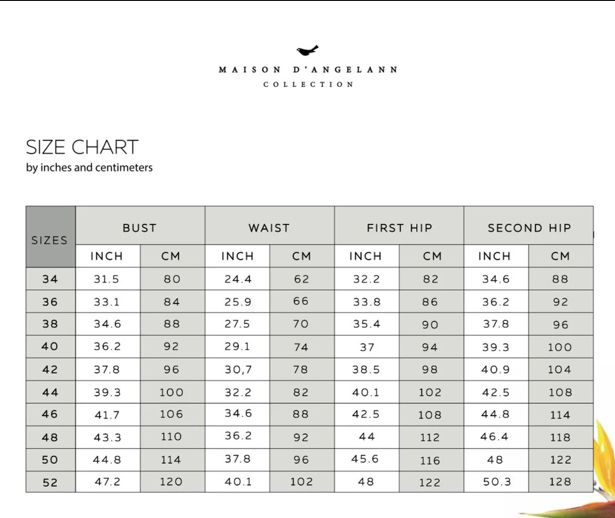The height and width of the screenshot is (518, 615).
Task: Select the Waist column header
Action: coord(269,228)
